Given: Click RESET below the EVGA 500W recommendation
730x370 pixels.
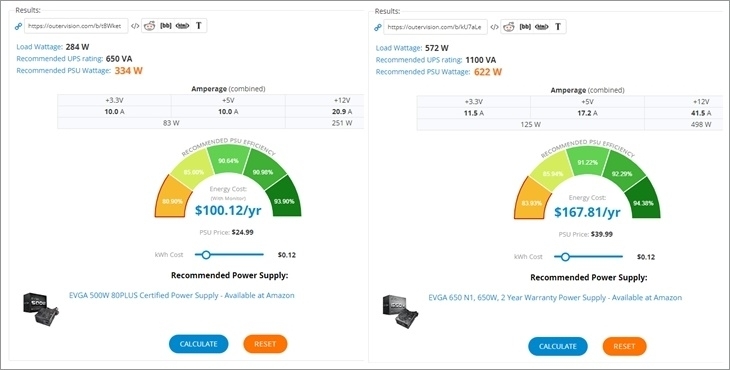Looking at the screenshot, I should point(265,344).
